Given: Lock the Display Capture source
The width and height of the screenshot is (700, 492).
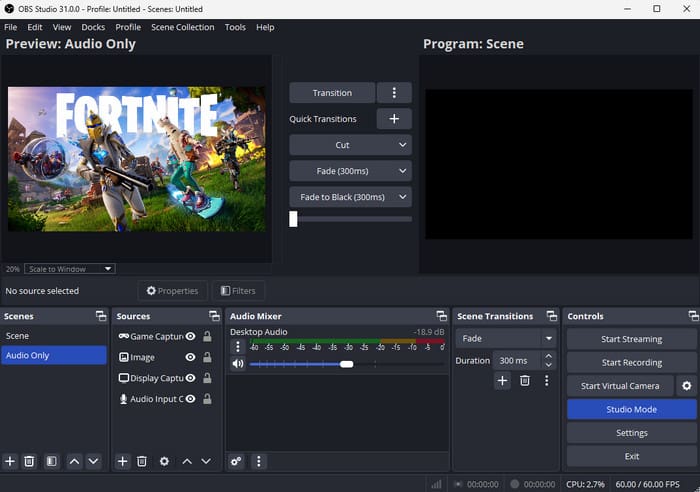Looking at the screenshot, I should click(207, 378).
